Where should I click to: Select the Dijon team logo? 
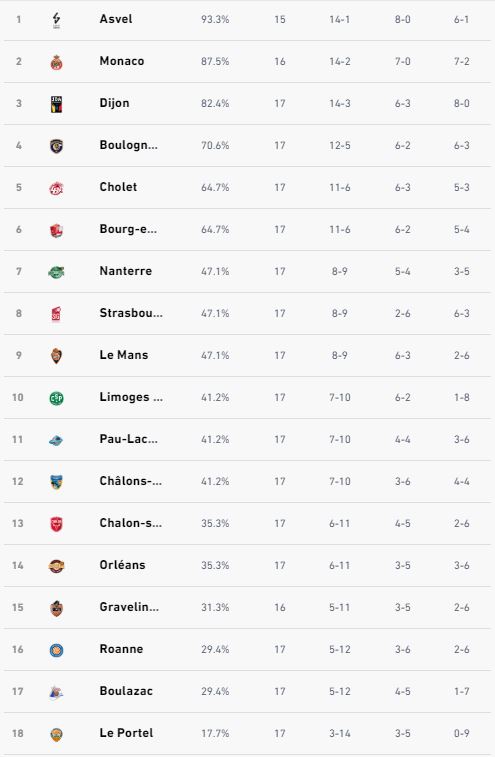click(x=57, y=104)
